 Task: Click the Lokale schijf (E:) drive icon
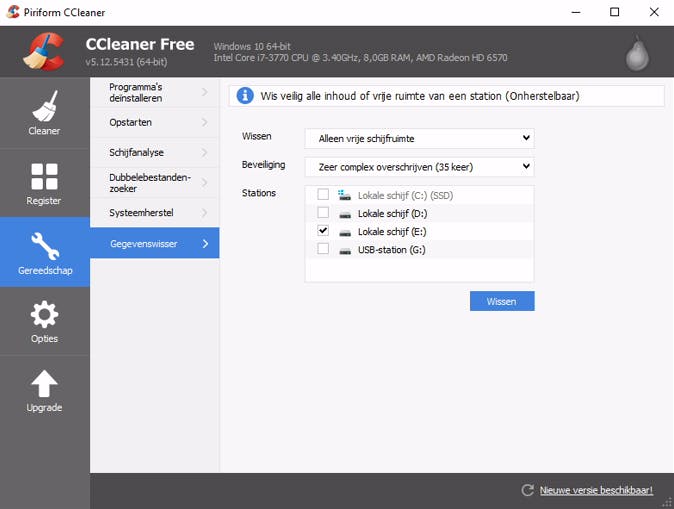(x=345, y=233)
